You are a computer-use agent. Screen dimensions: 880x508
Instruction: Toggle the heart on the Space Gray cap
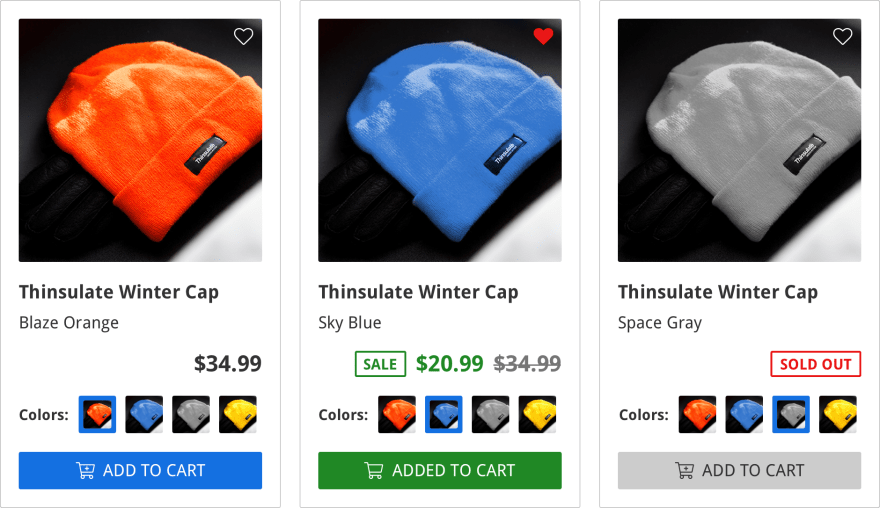[842, 36]
